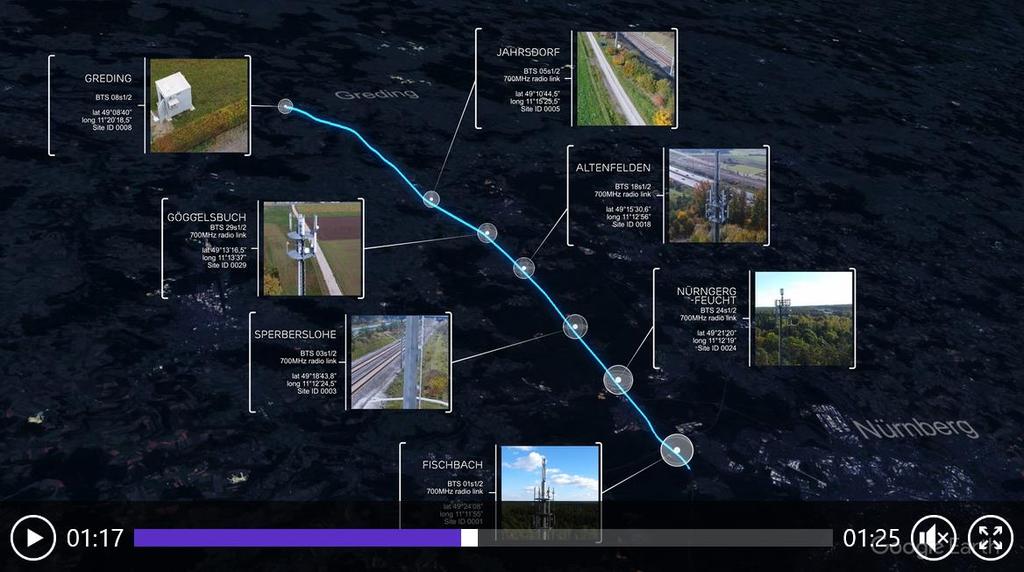Click the GREDING site title
Image resolution: width=1024 pixels, height=572 pixels.
click(108, 78)
